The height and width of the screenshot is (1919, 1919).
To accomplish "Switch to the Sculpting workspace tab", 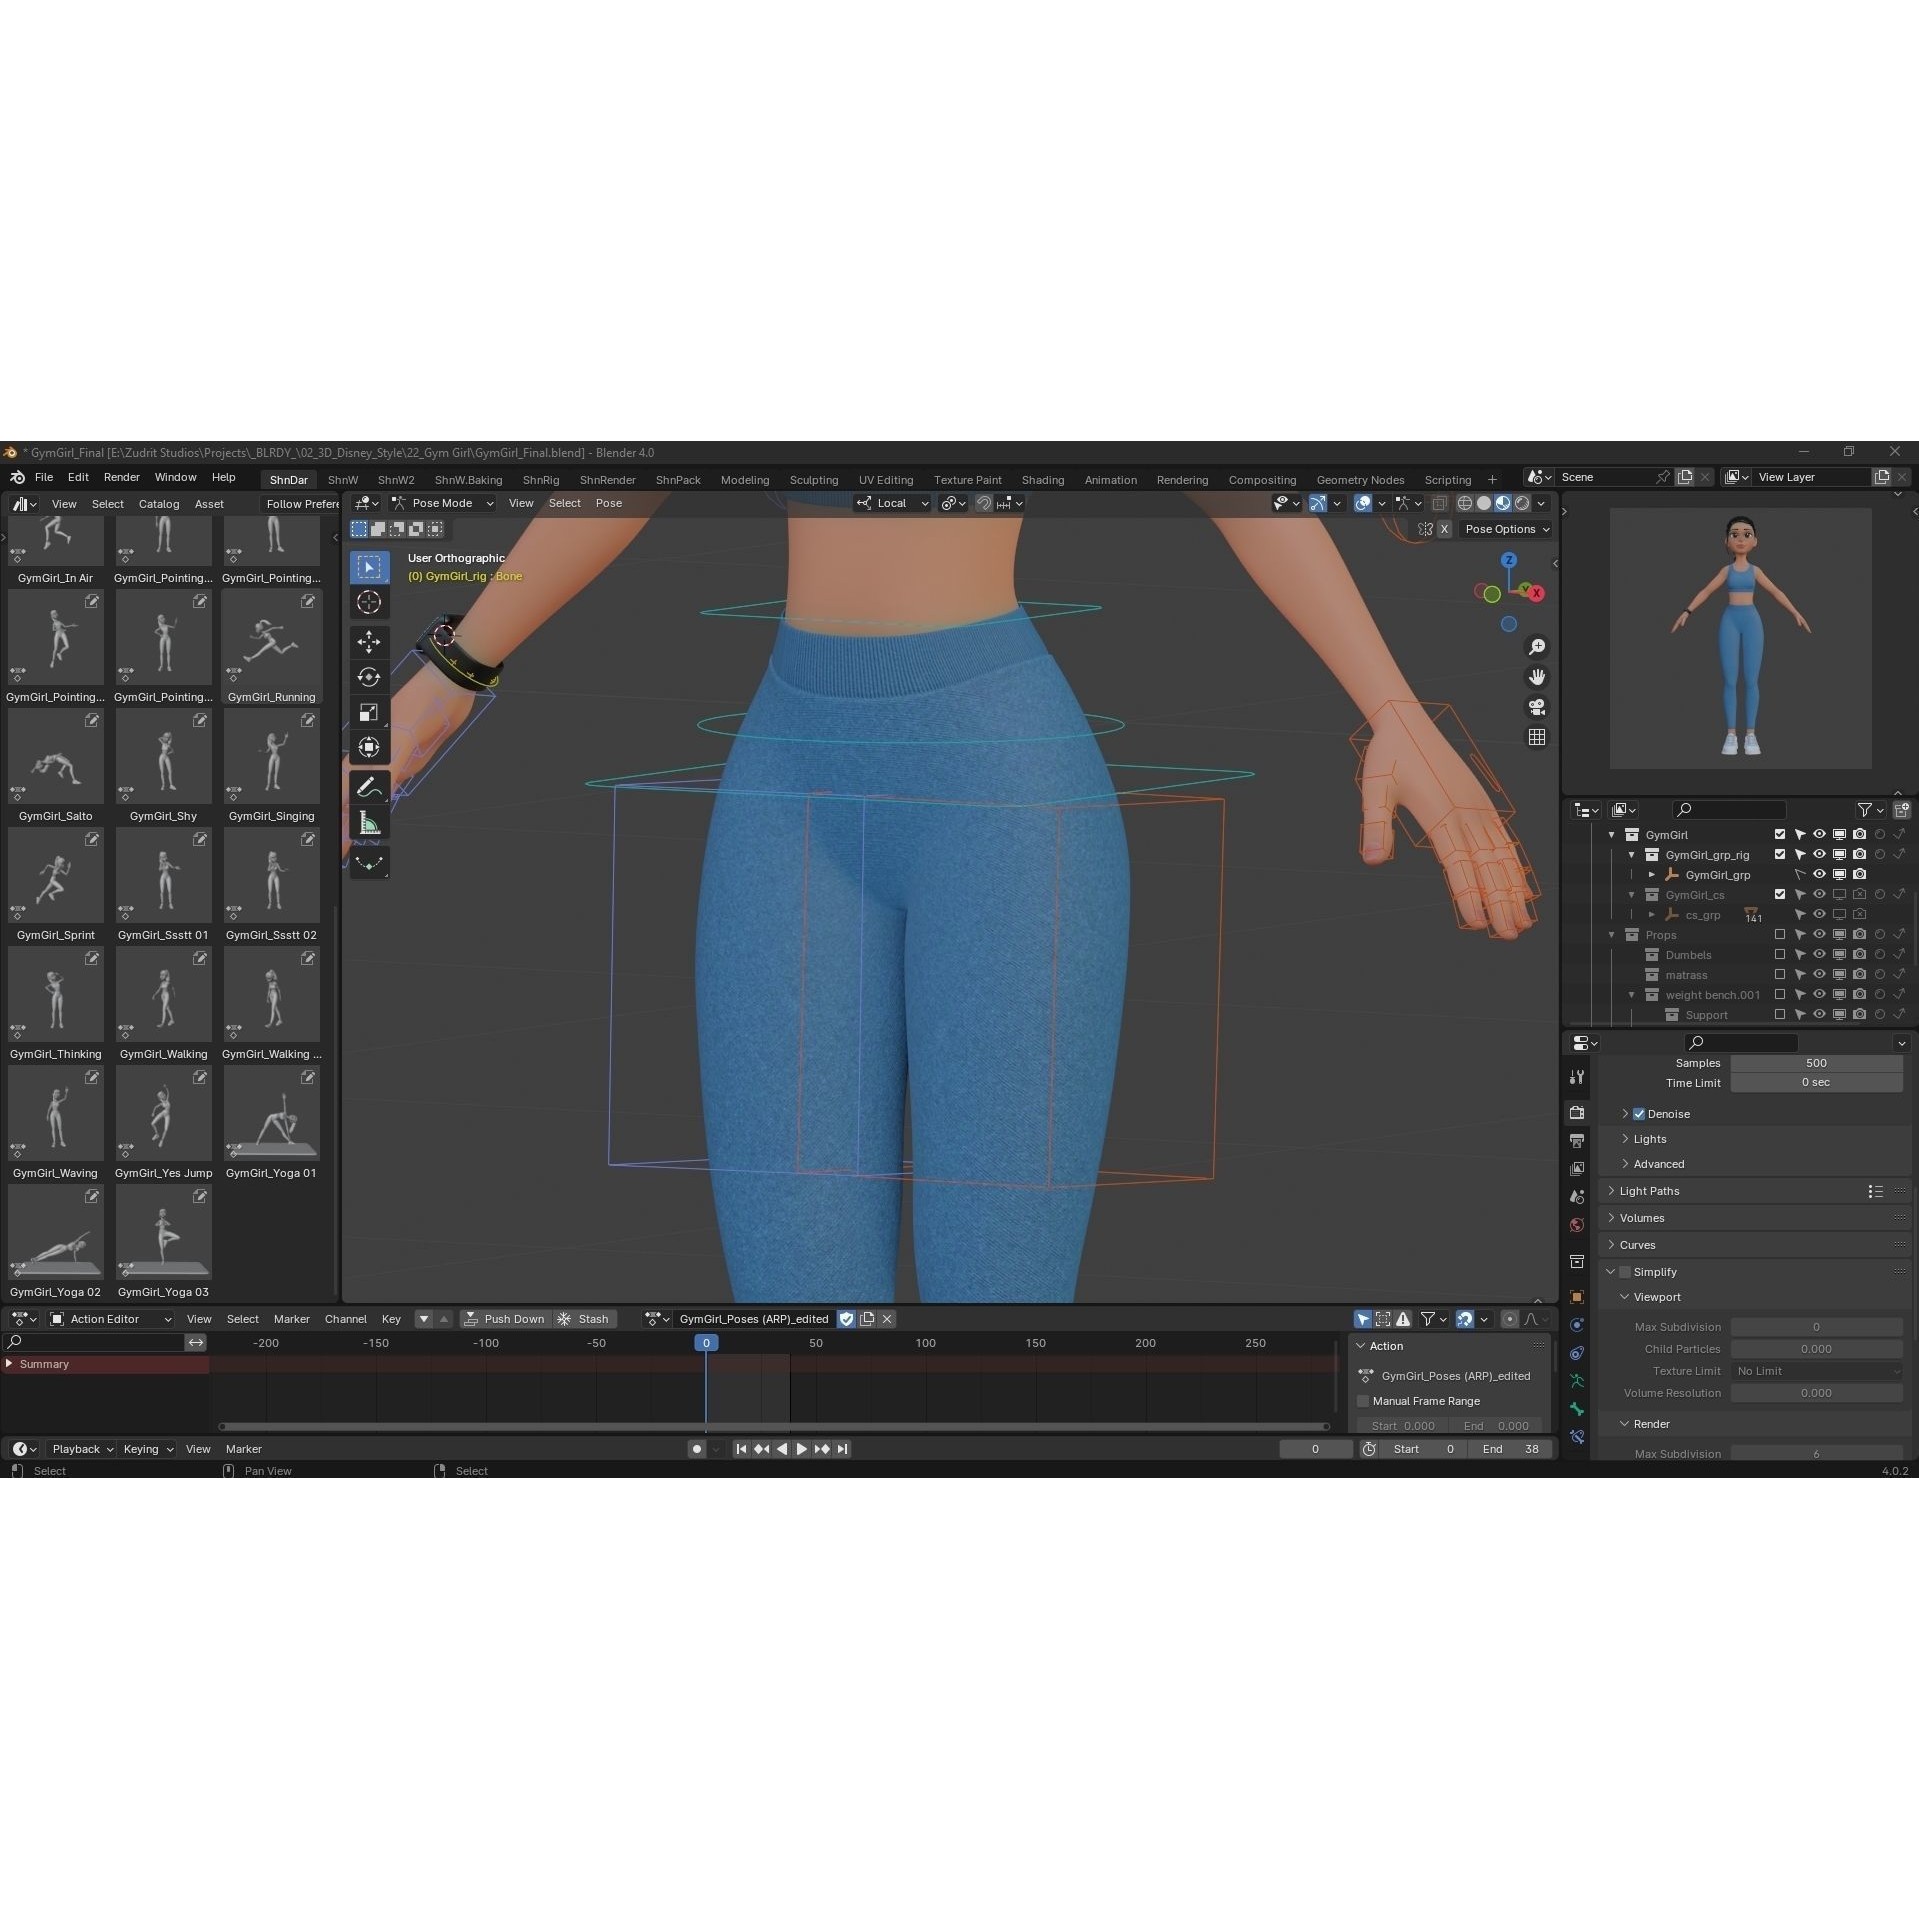I will click(x=813, y=480).
